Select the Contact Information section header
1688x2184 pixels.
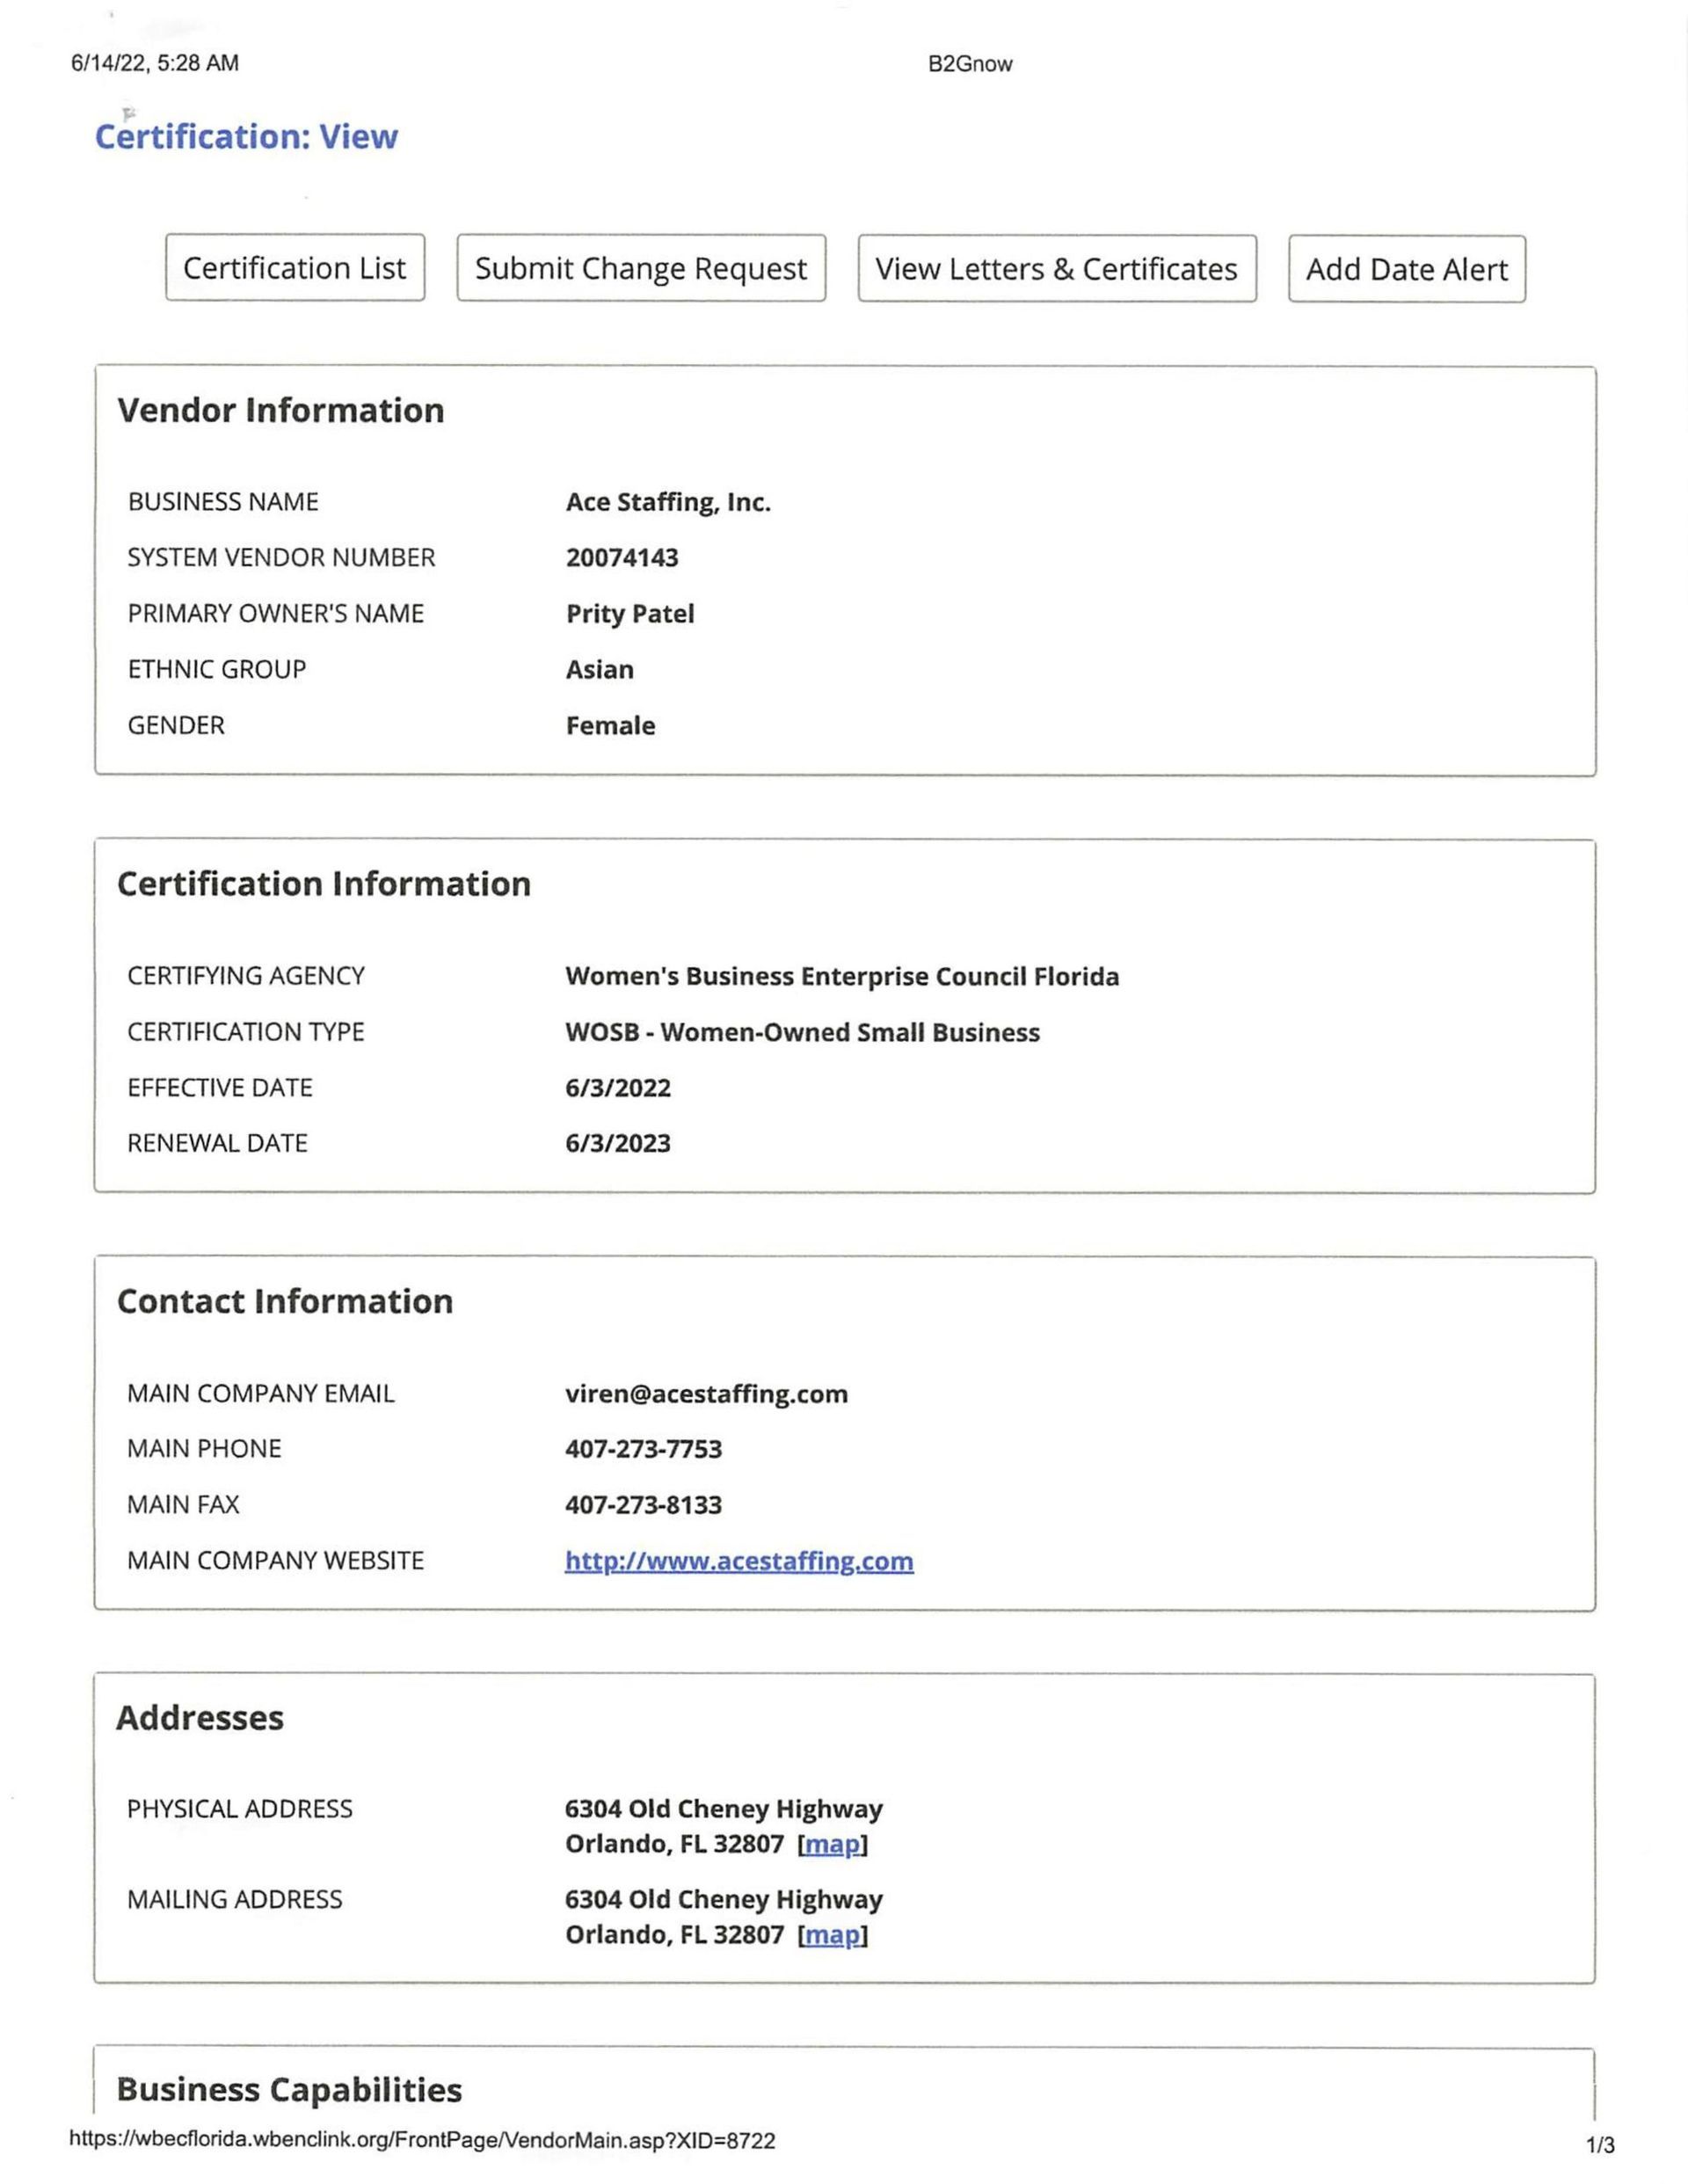tap(285, 1301)
